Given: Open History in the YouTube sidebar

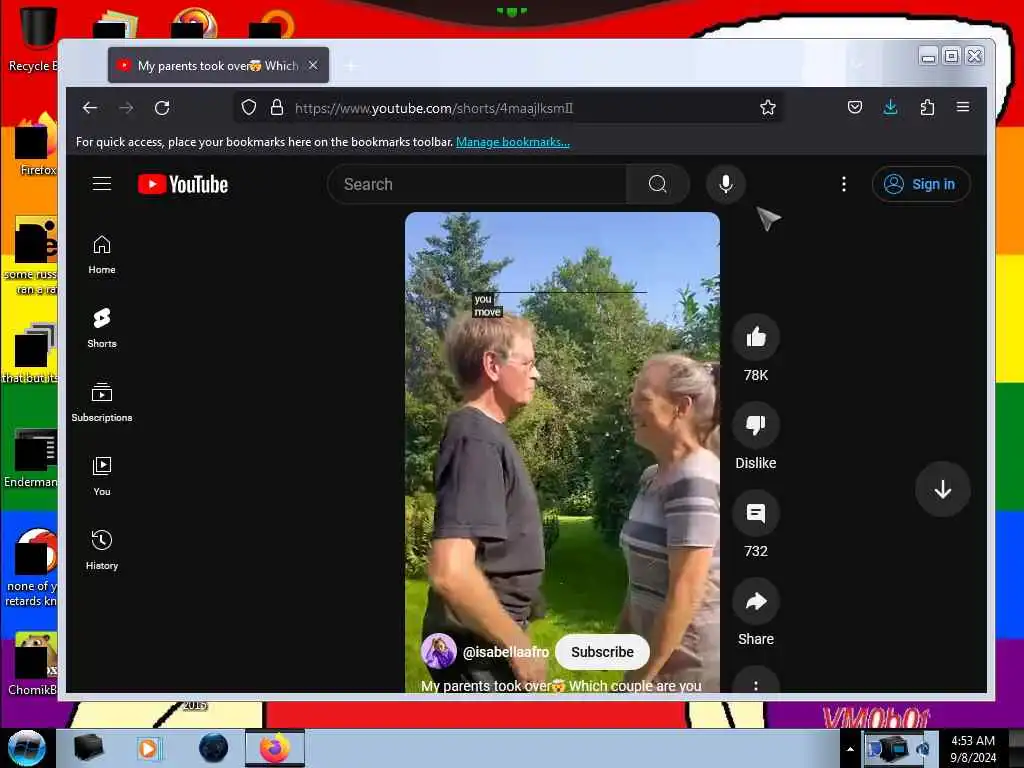Looking at the screenshot, I should click(x=102, y=551).
